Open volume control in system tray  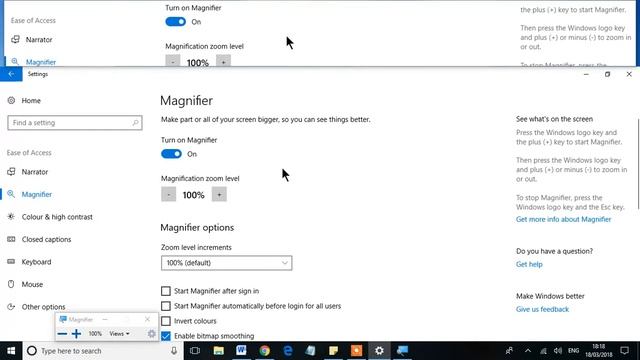[x=558, y=351]
